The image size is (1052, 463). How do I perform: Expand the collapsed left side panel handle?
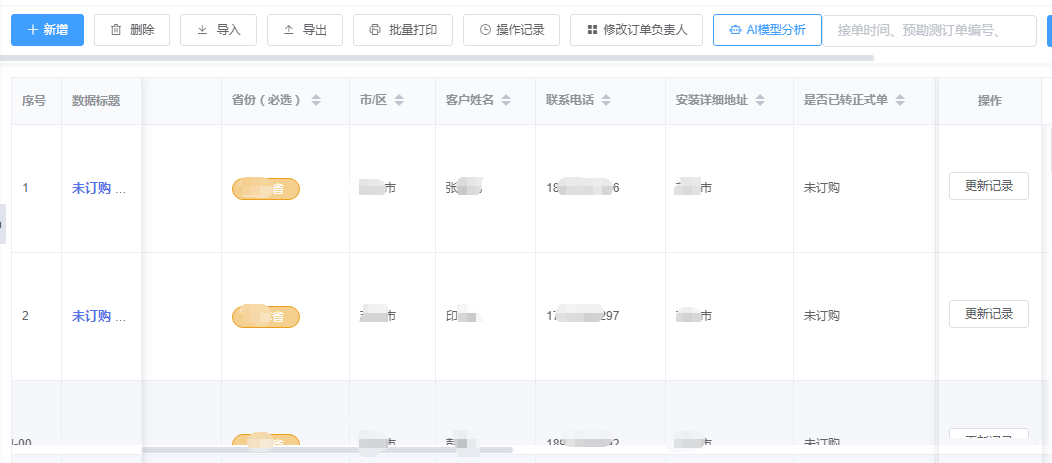3,223
